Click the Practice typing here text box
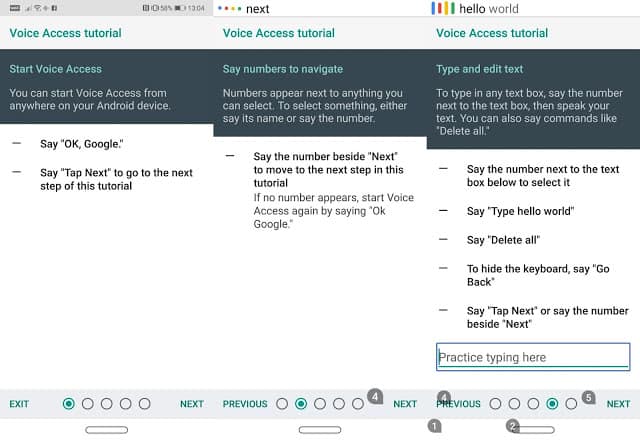This screenshot has height=442, width=640. tap(533, 357)
